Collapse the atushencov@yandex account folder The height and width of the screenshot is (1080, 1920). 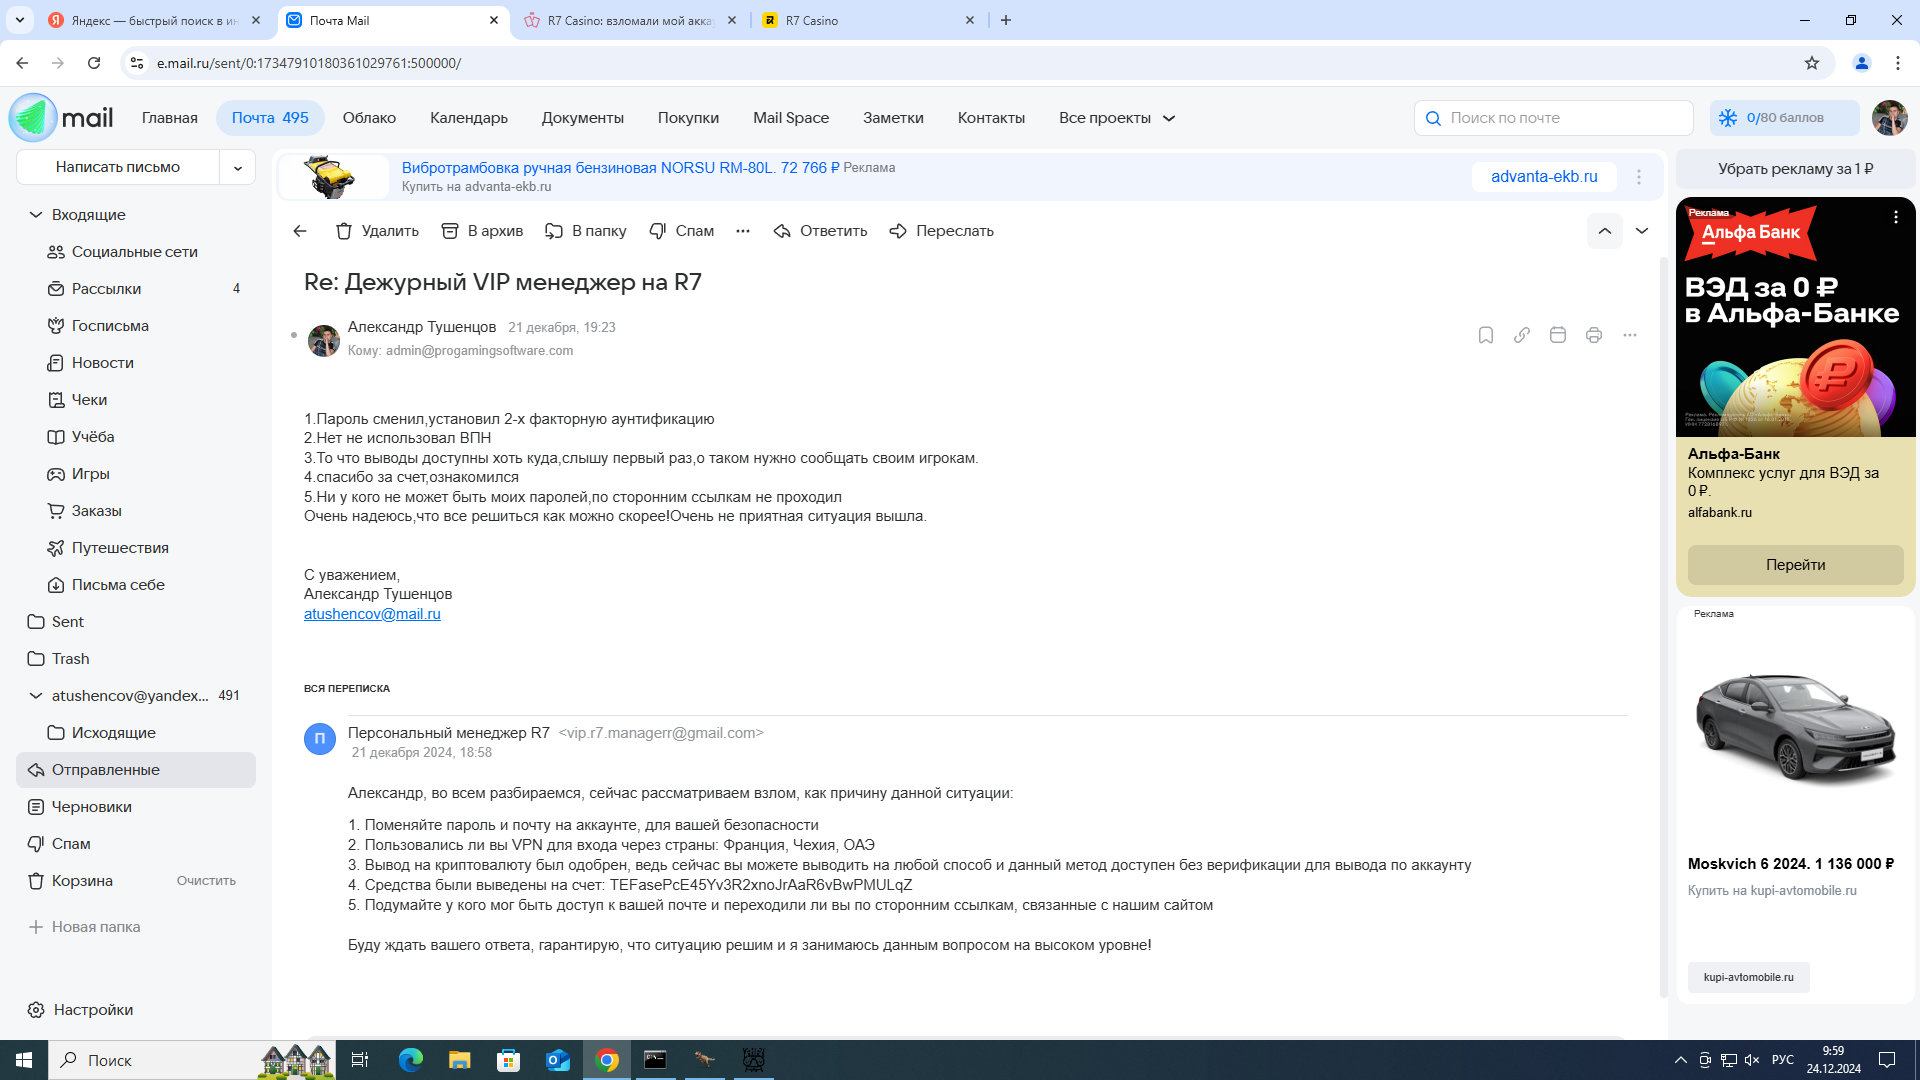click(36, 696)
